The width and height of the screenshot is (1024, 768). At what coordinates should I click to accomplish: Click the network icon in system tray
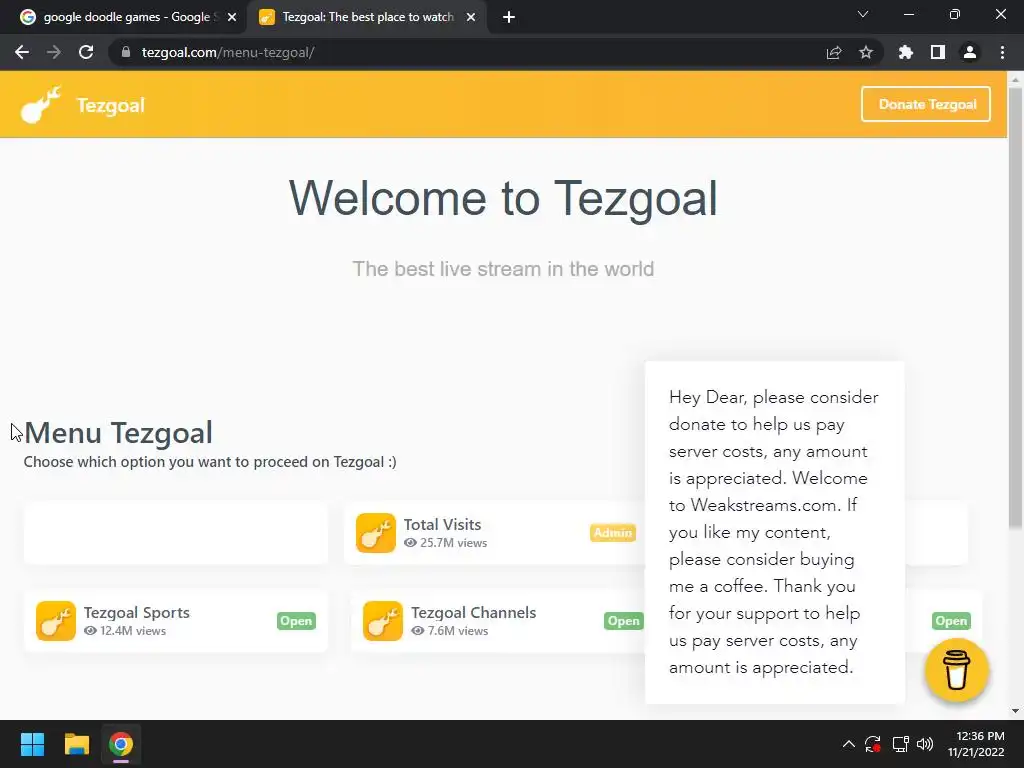(x=901, y=744)
